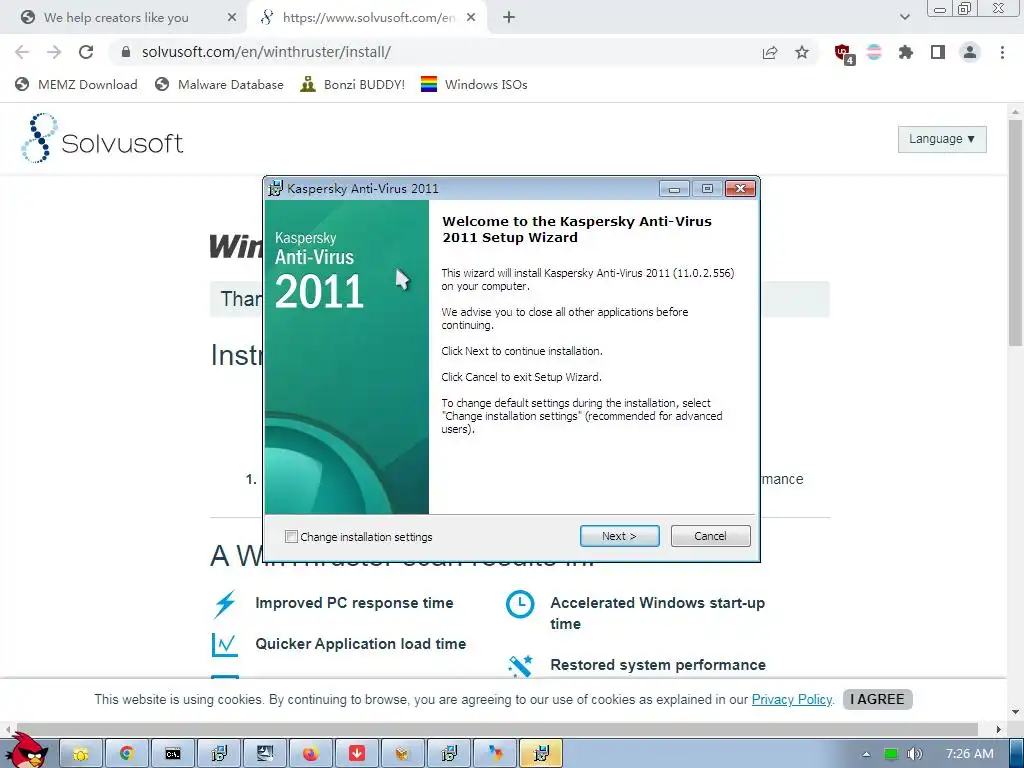Minimize the Kaspersky Anti-Virus 2011 window
This screenshot has width=1024, height=768.
click(x=675, y=189)
